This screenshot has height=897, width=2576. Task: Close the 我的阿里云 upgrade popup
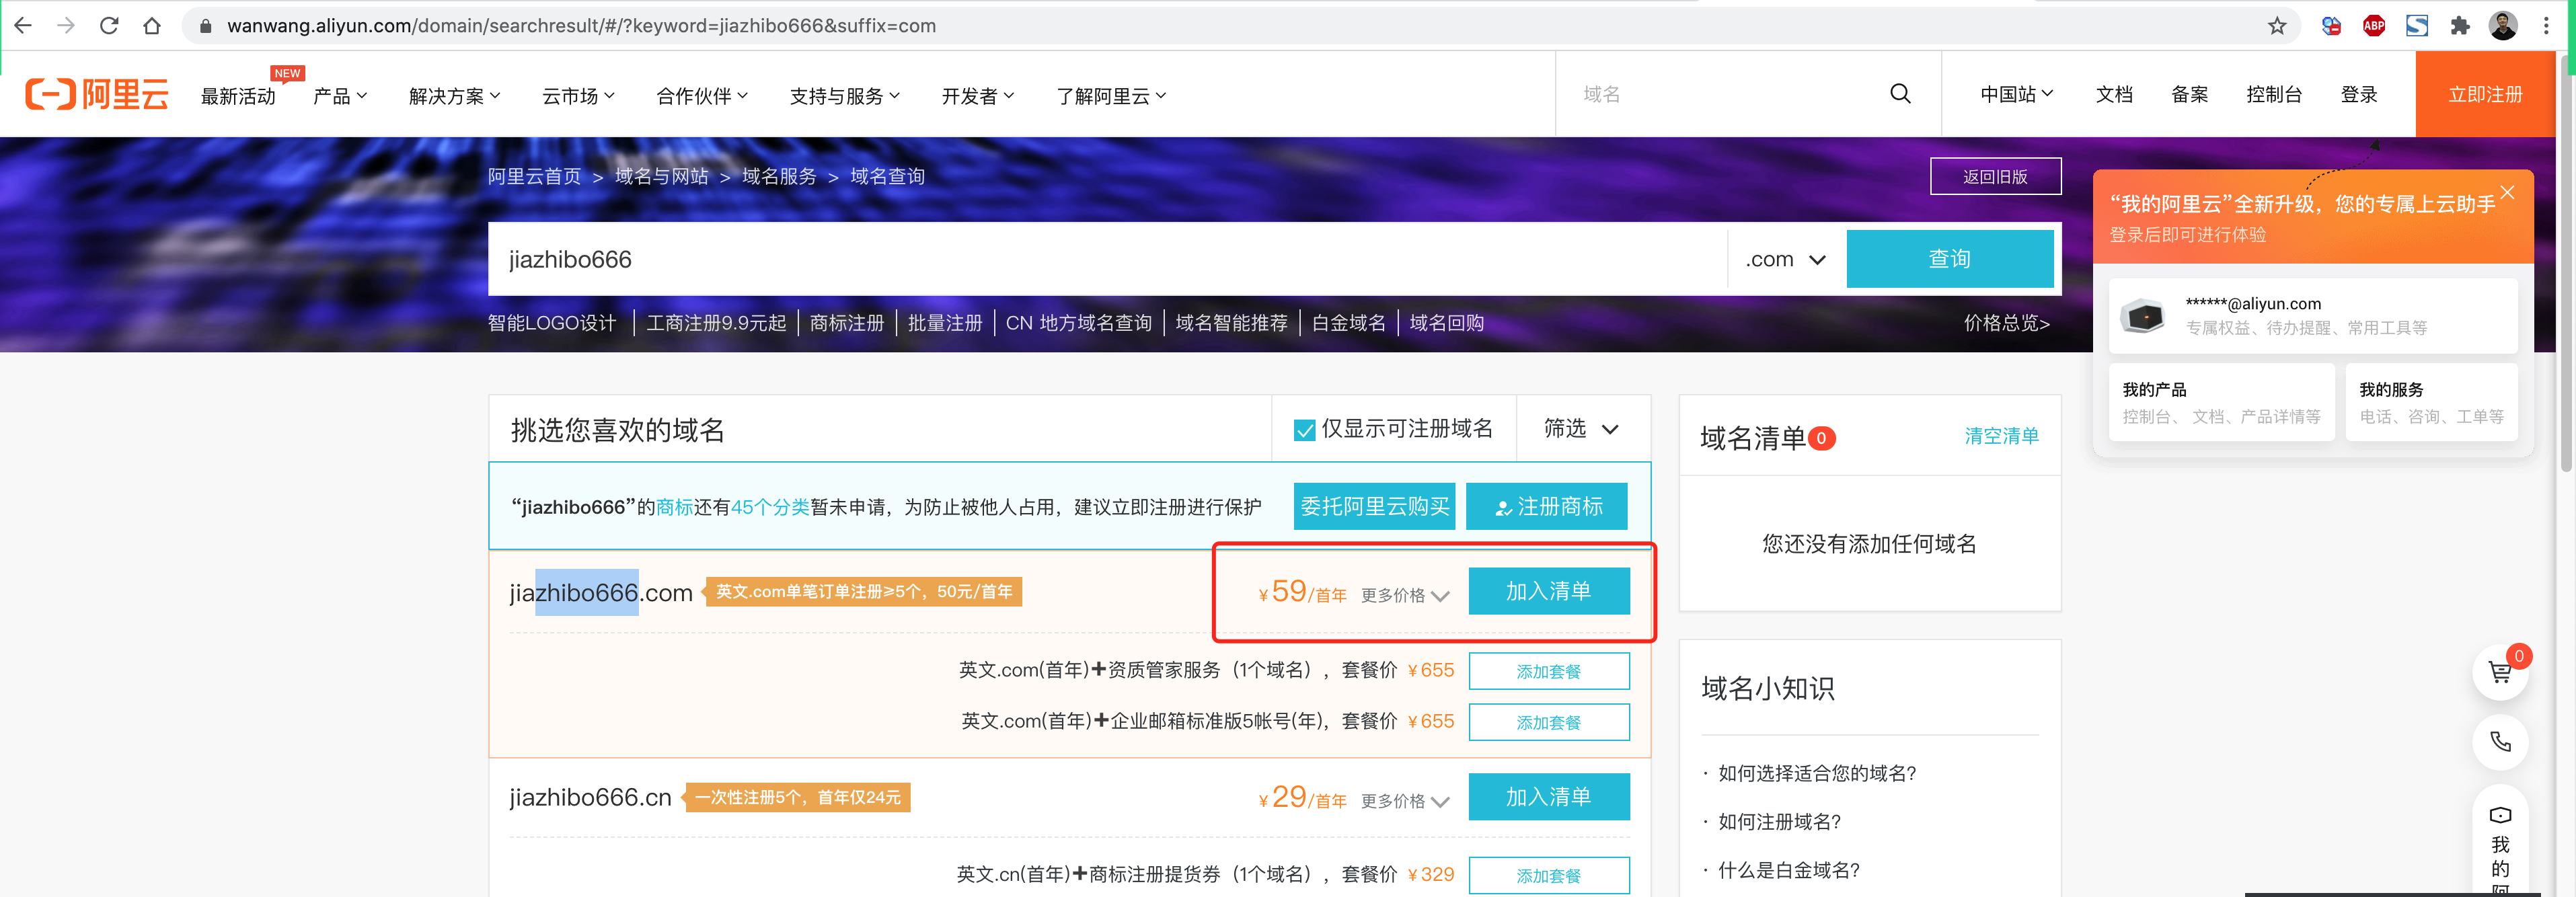[2507, 193]
